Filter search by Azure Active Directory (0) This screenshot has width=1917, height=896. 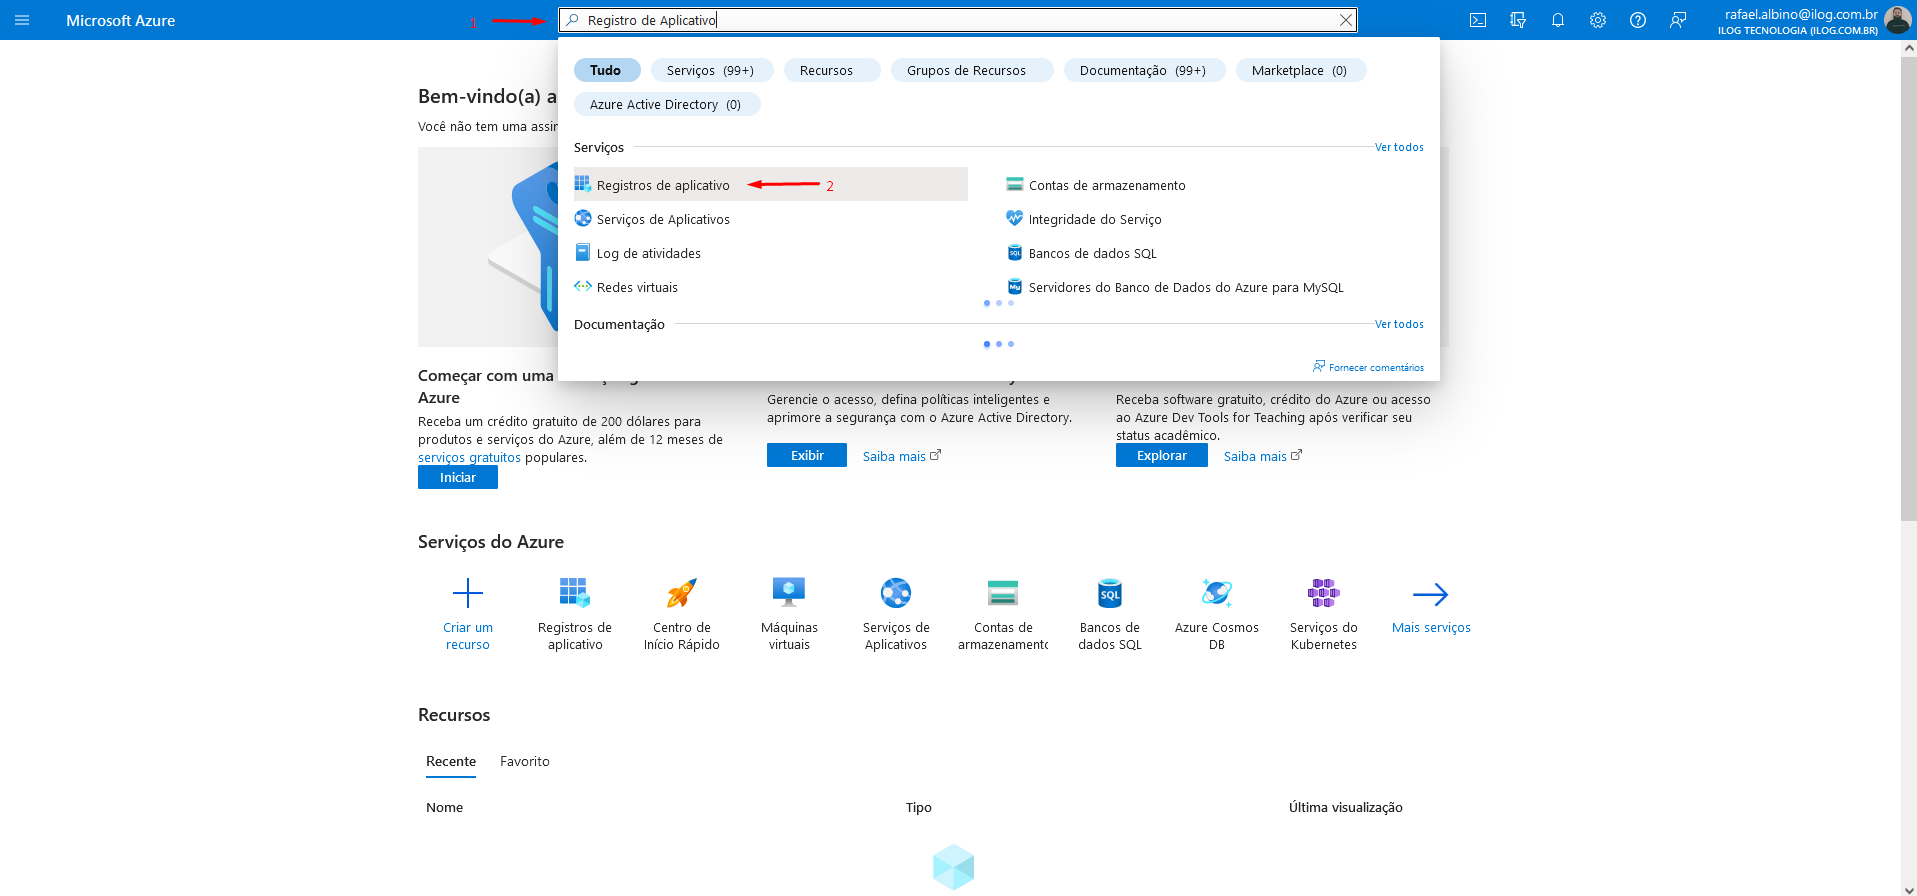pos(666,104)
